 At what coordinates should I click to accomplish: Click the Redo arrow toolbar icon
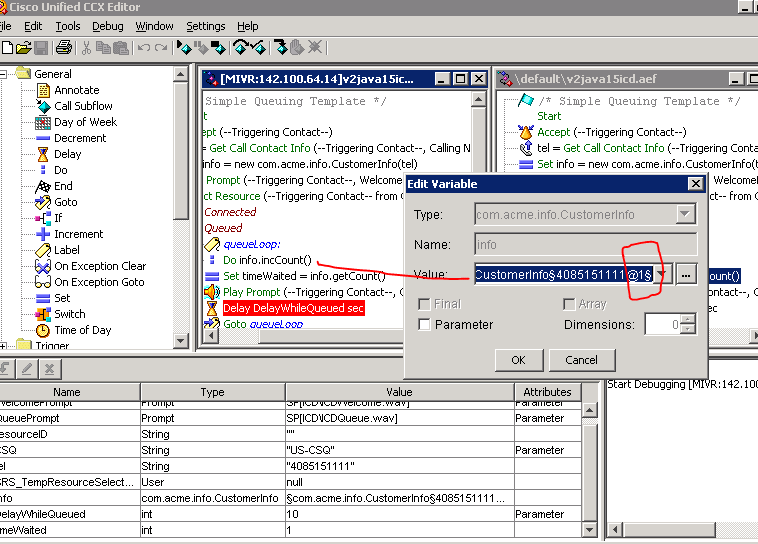(161, 47)
